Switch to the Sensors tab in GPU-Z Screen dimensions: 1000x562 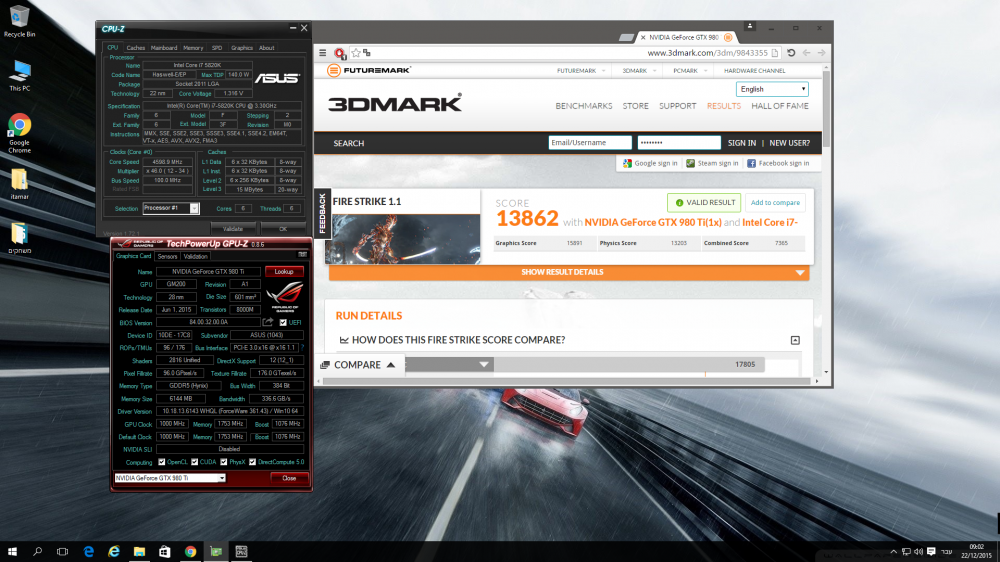click(x=167, y=256)
